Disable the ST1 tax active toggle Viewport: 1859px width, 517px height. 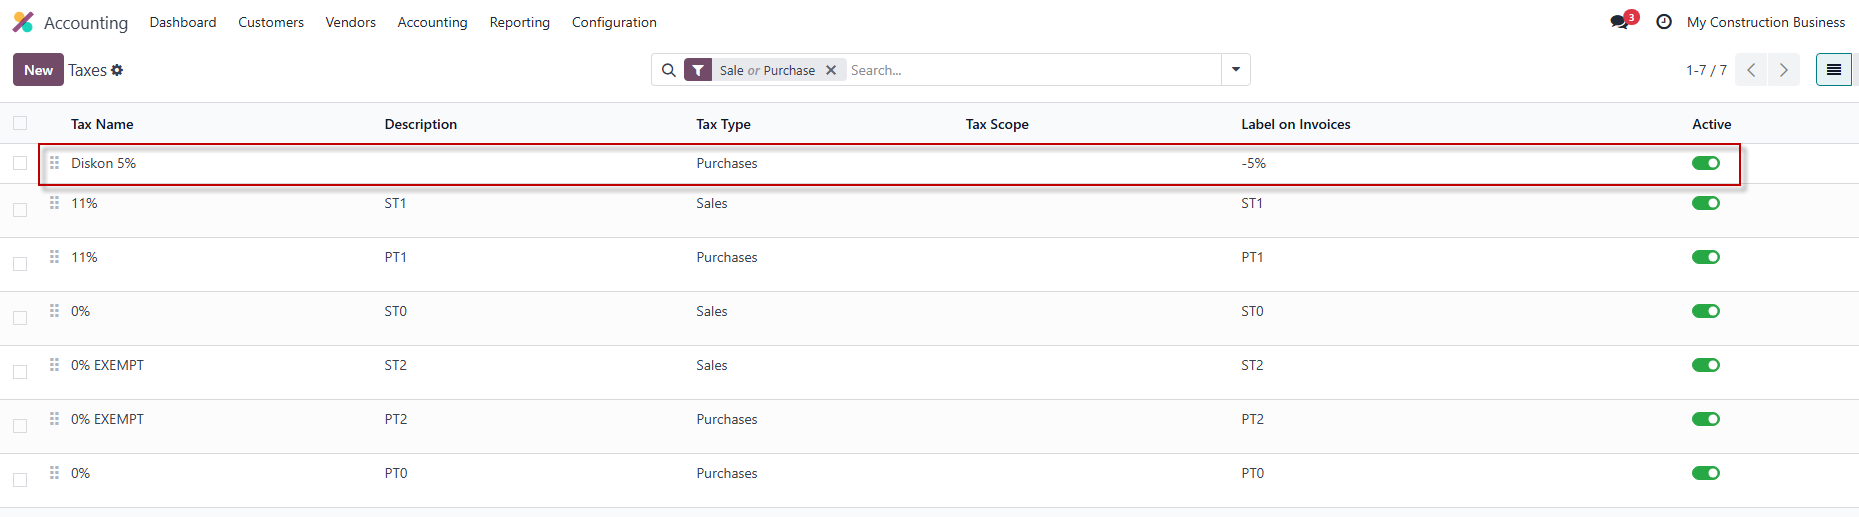coord(1705,203)
